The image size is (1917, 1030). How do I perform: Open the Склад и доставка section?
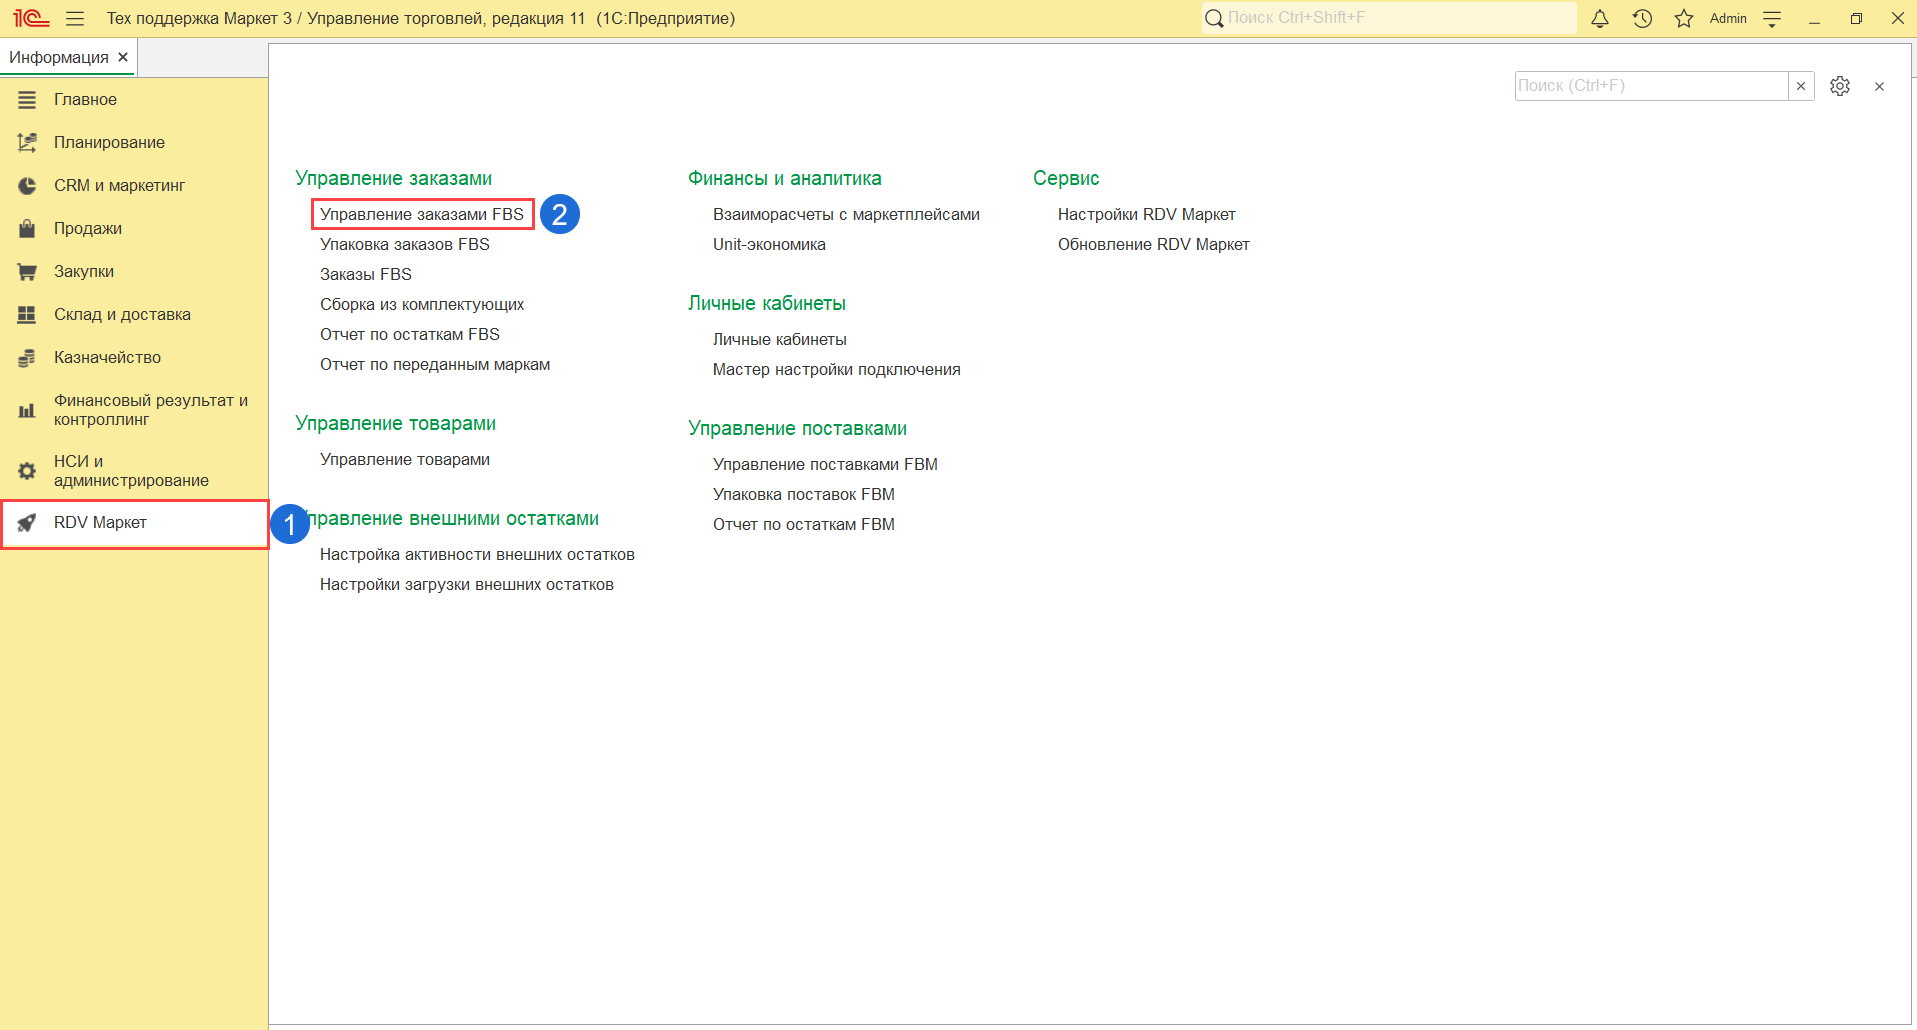(x=122, y=315)
